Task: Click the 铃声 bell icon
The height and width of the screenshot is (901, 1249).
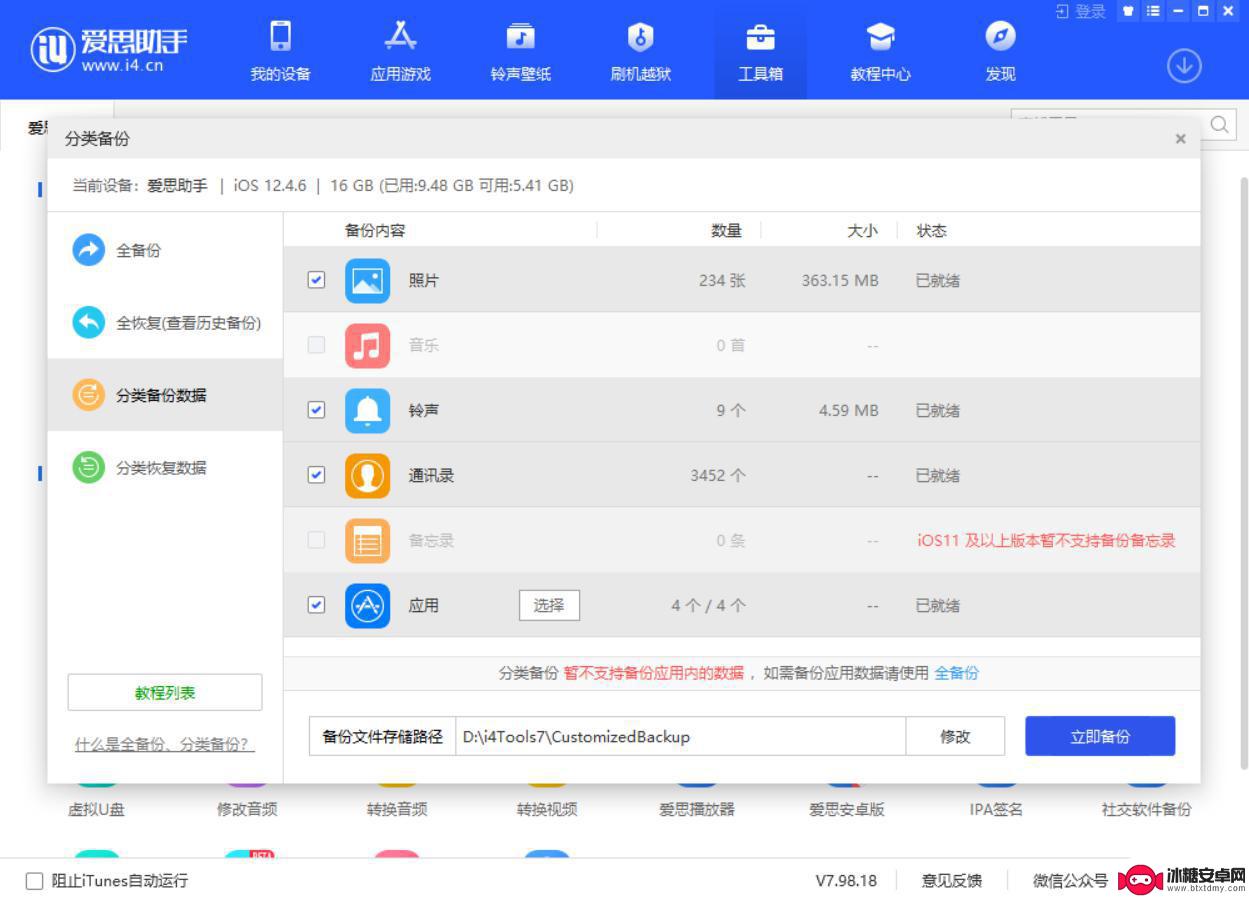Action: 367,411
